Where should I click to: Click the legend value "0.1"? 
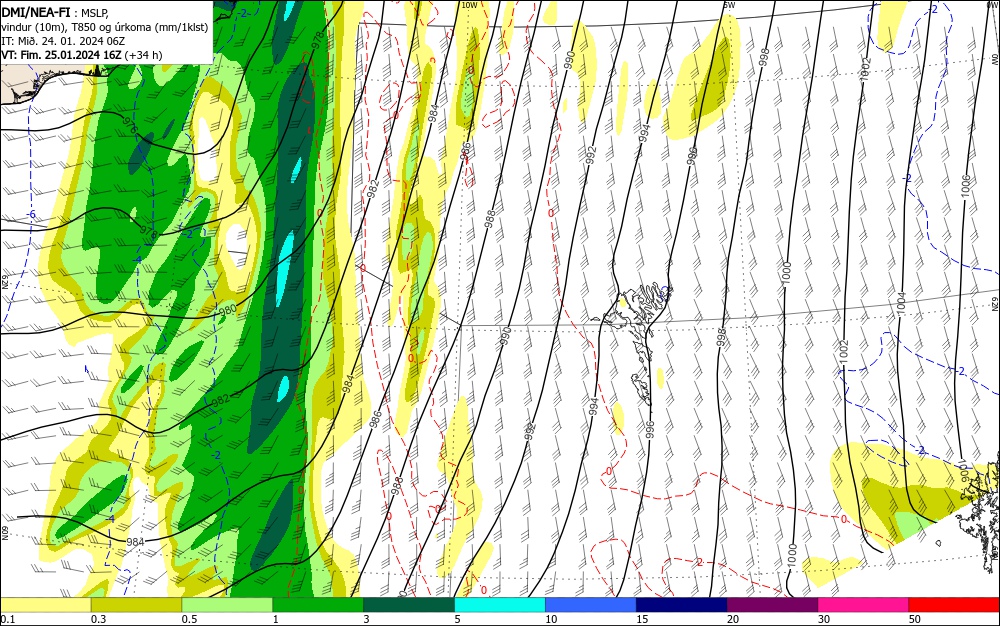pyautogui.click(x=8, y=619)
